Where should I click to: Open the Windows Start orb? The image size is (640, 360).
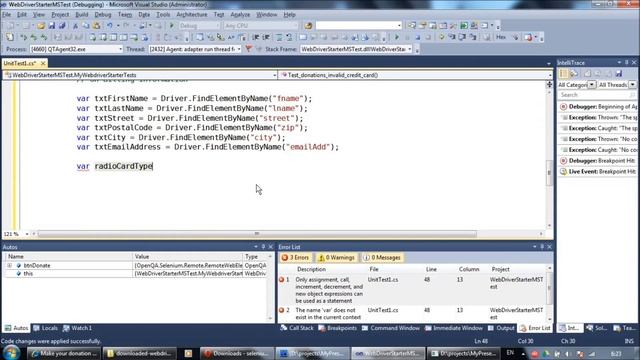(x=11, y=353)
